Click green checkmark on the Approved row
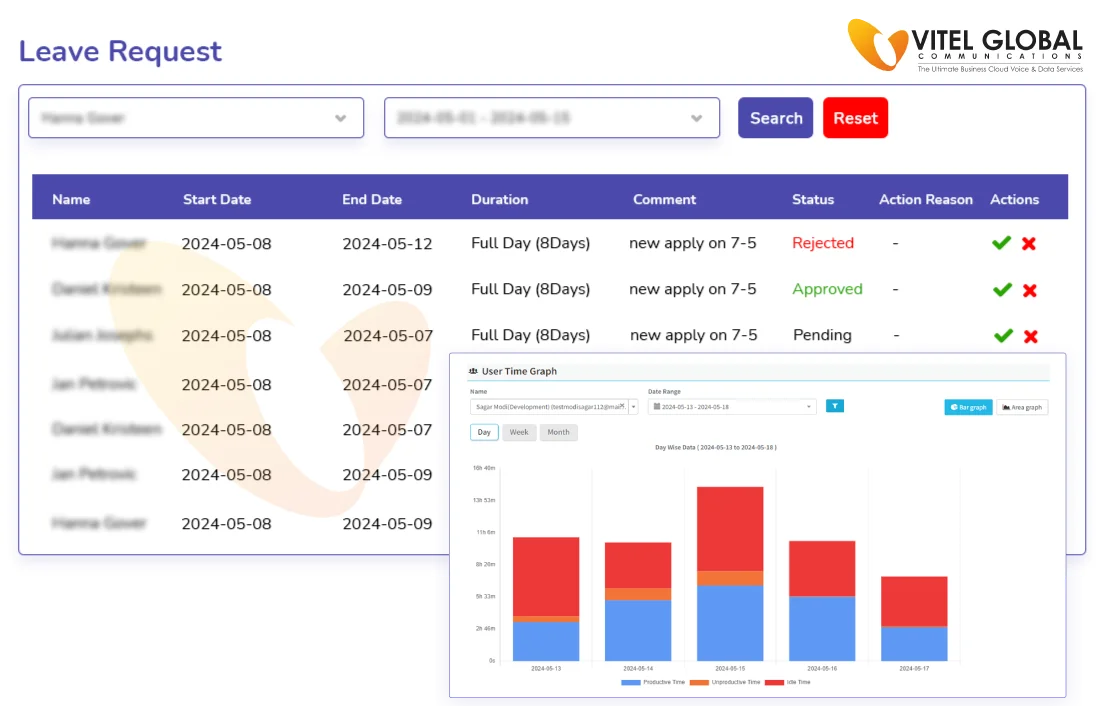Screen dimensions: 1115x706 [1001, 290]
